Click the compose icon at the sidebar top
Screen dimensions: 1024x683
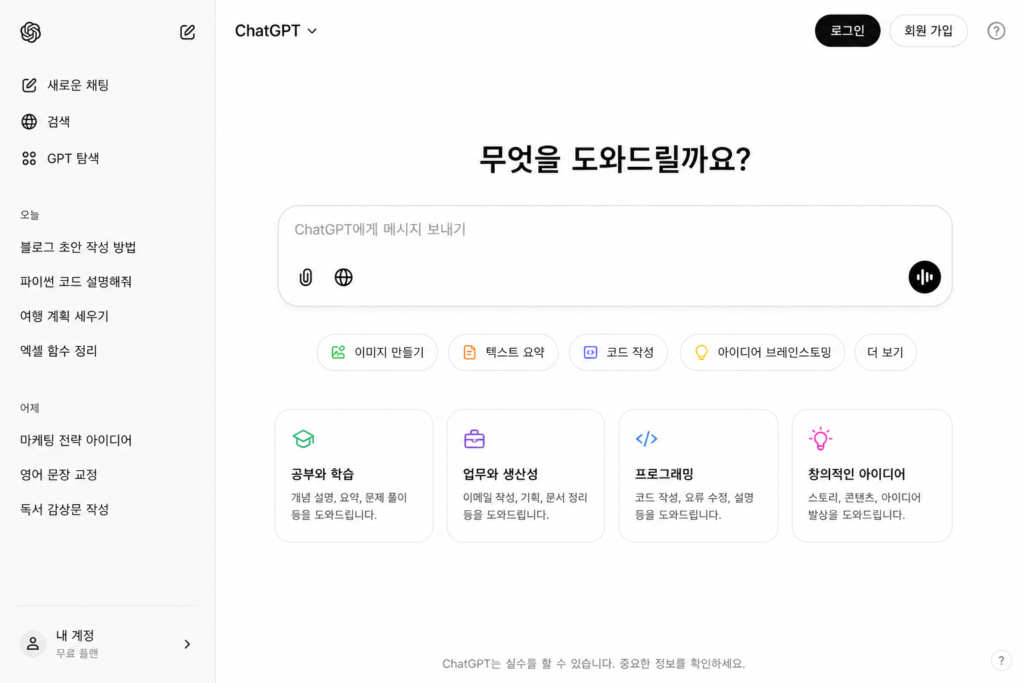tap(187, 31)
